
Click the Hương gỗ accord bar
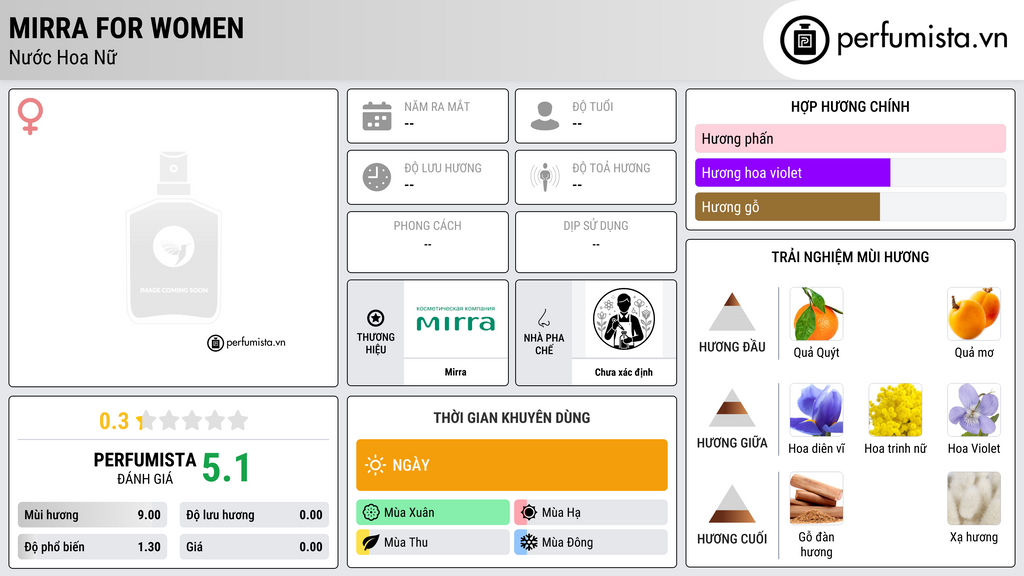[850, 207]
